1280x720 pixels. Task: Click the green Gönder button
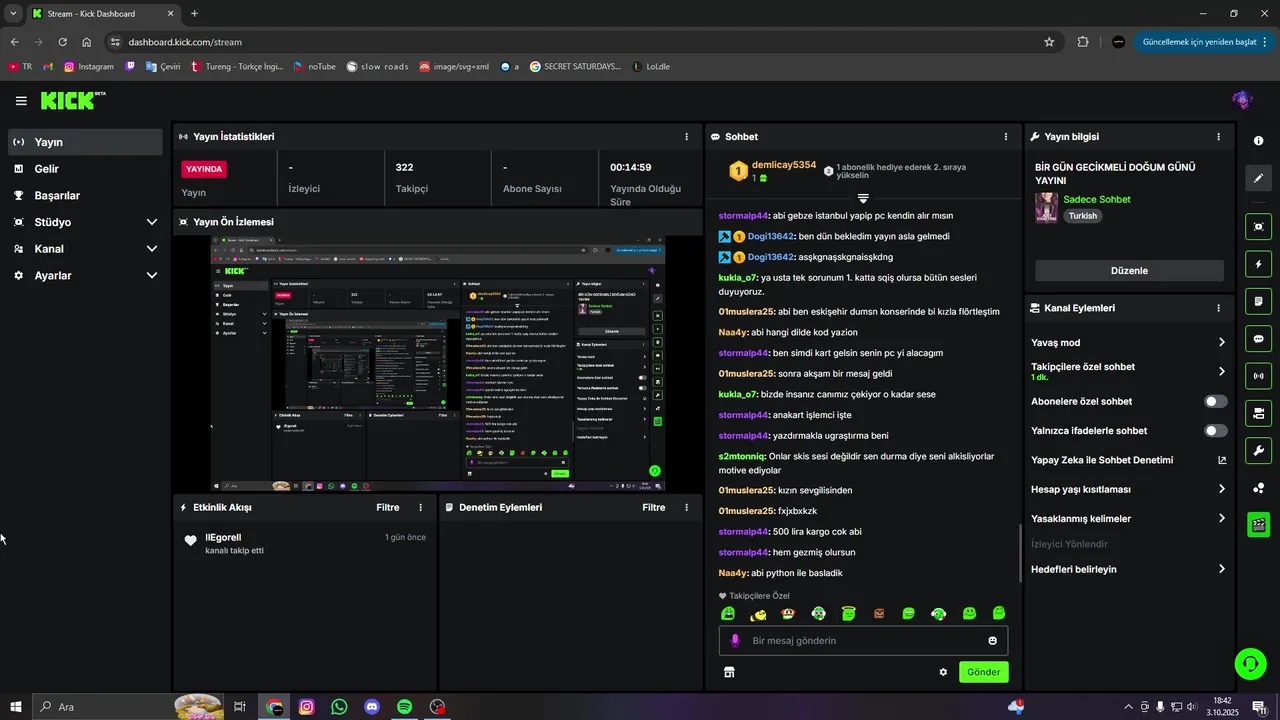tap(983, 672)
